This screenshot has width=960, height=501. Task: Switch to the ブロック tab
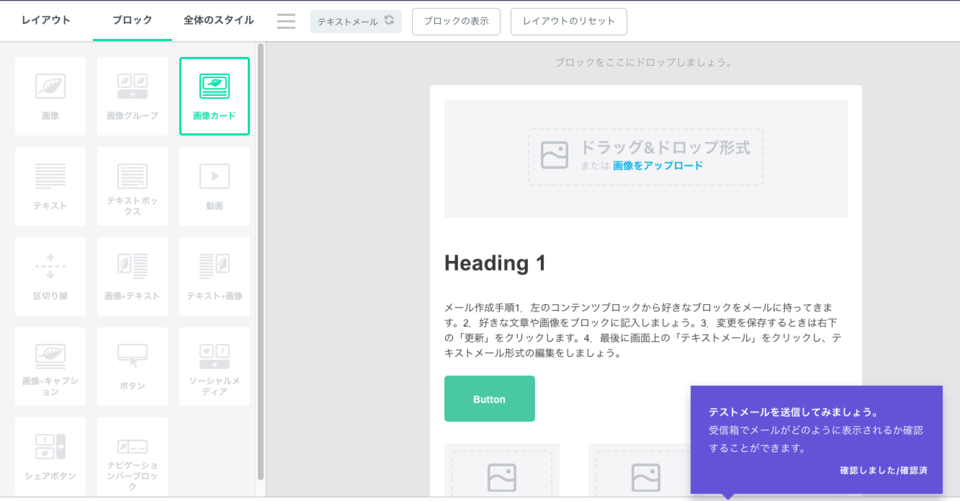click(132, 20)
